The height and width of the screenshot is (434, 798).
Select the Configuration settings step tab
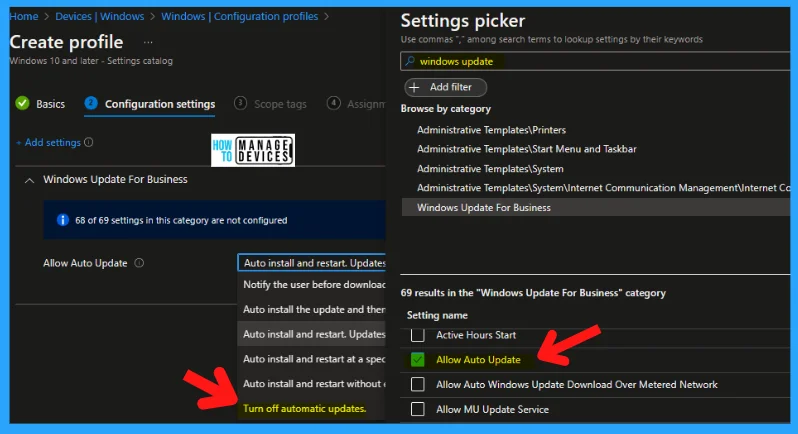[x=150, y=104]
